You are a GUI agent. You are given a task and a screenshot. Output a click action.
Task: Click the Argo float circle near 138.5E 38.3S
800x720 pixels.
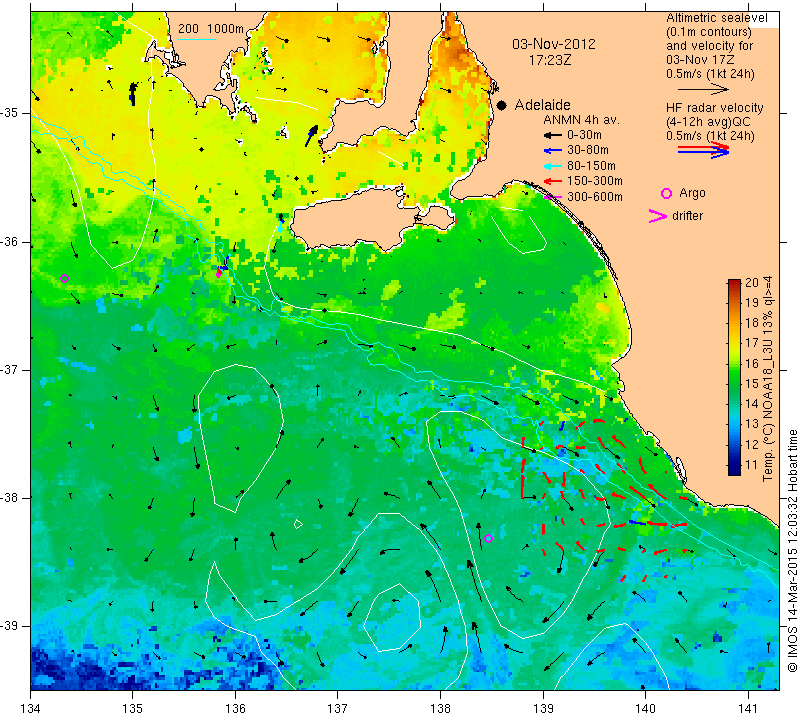point(488,538)
